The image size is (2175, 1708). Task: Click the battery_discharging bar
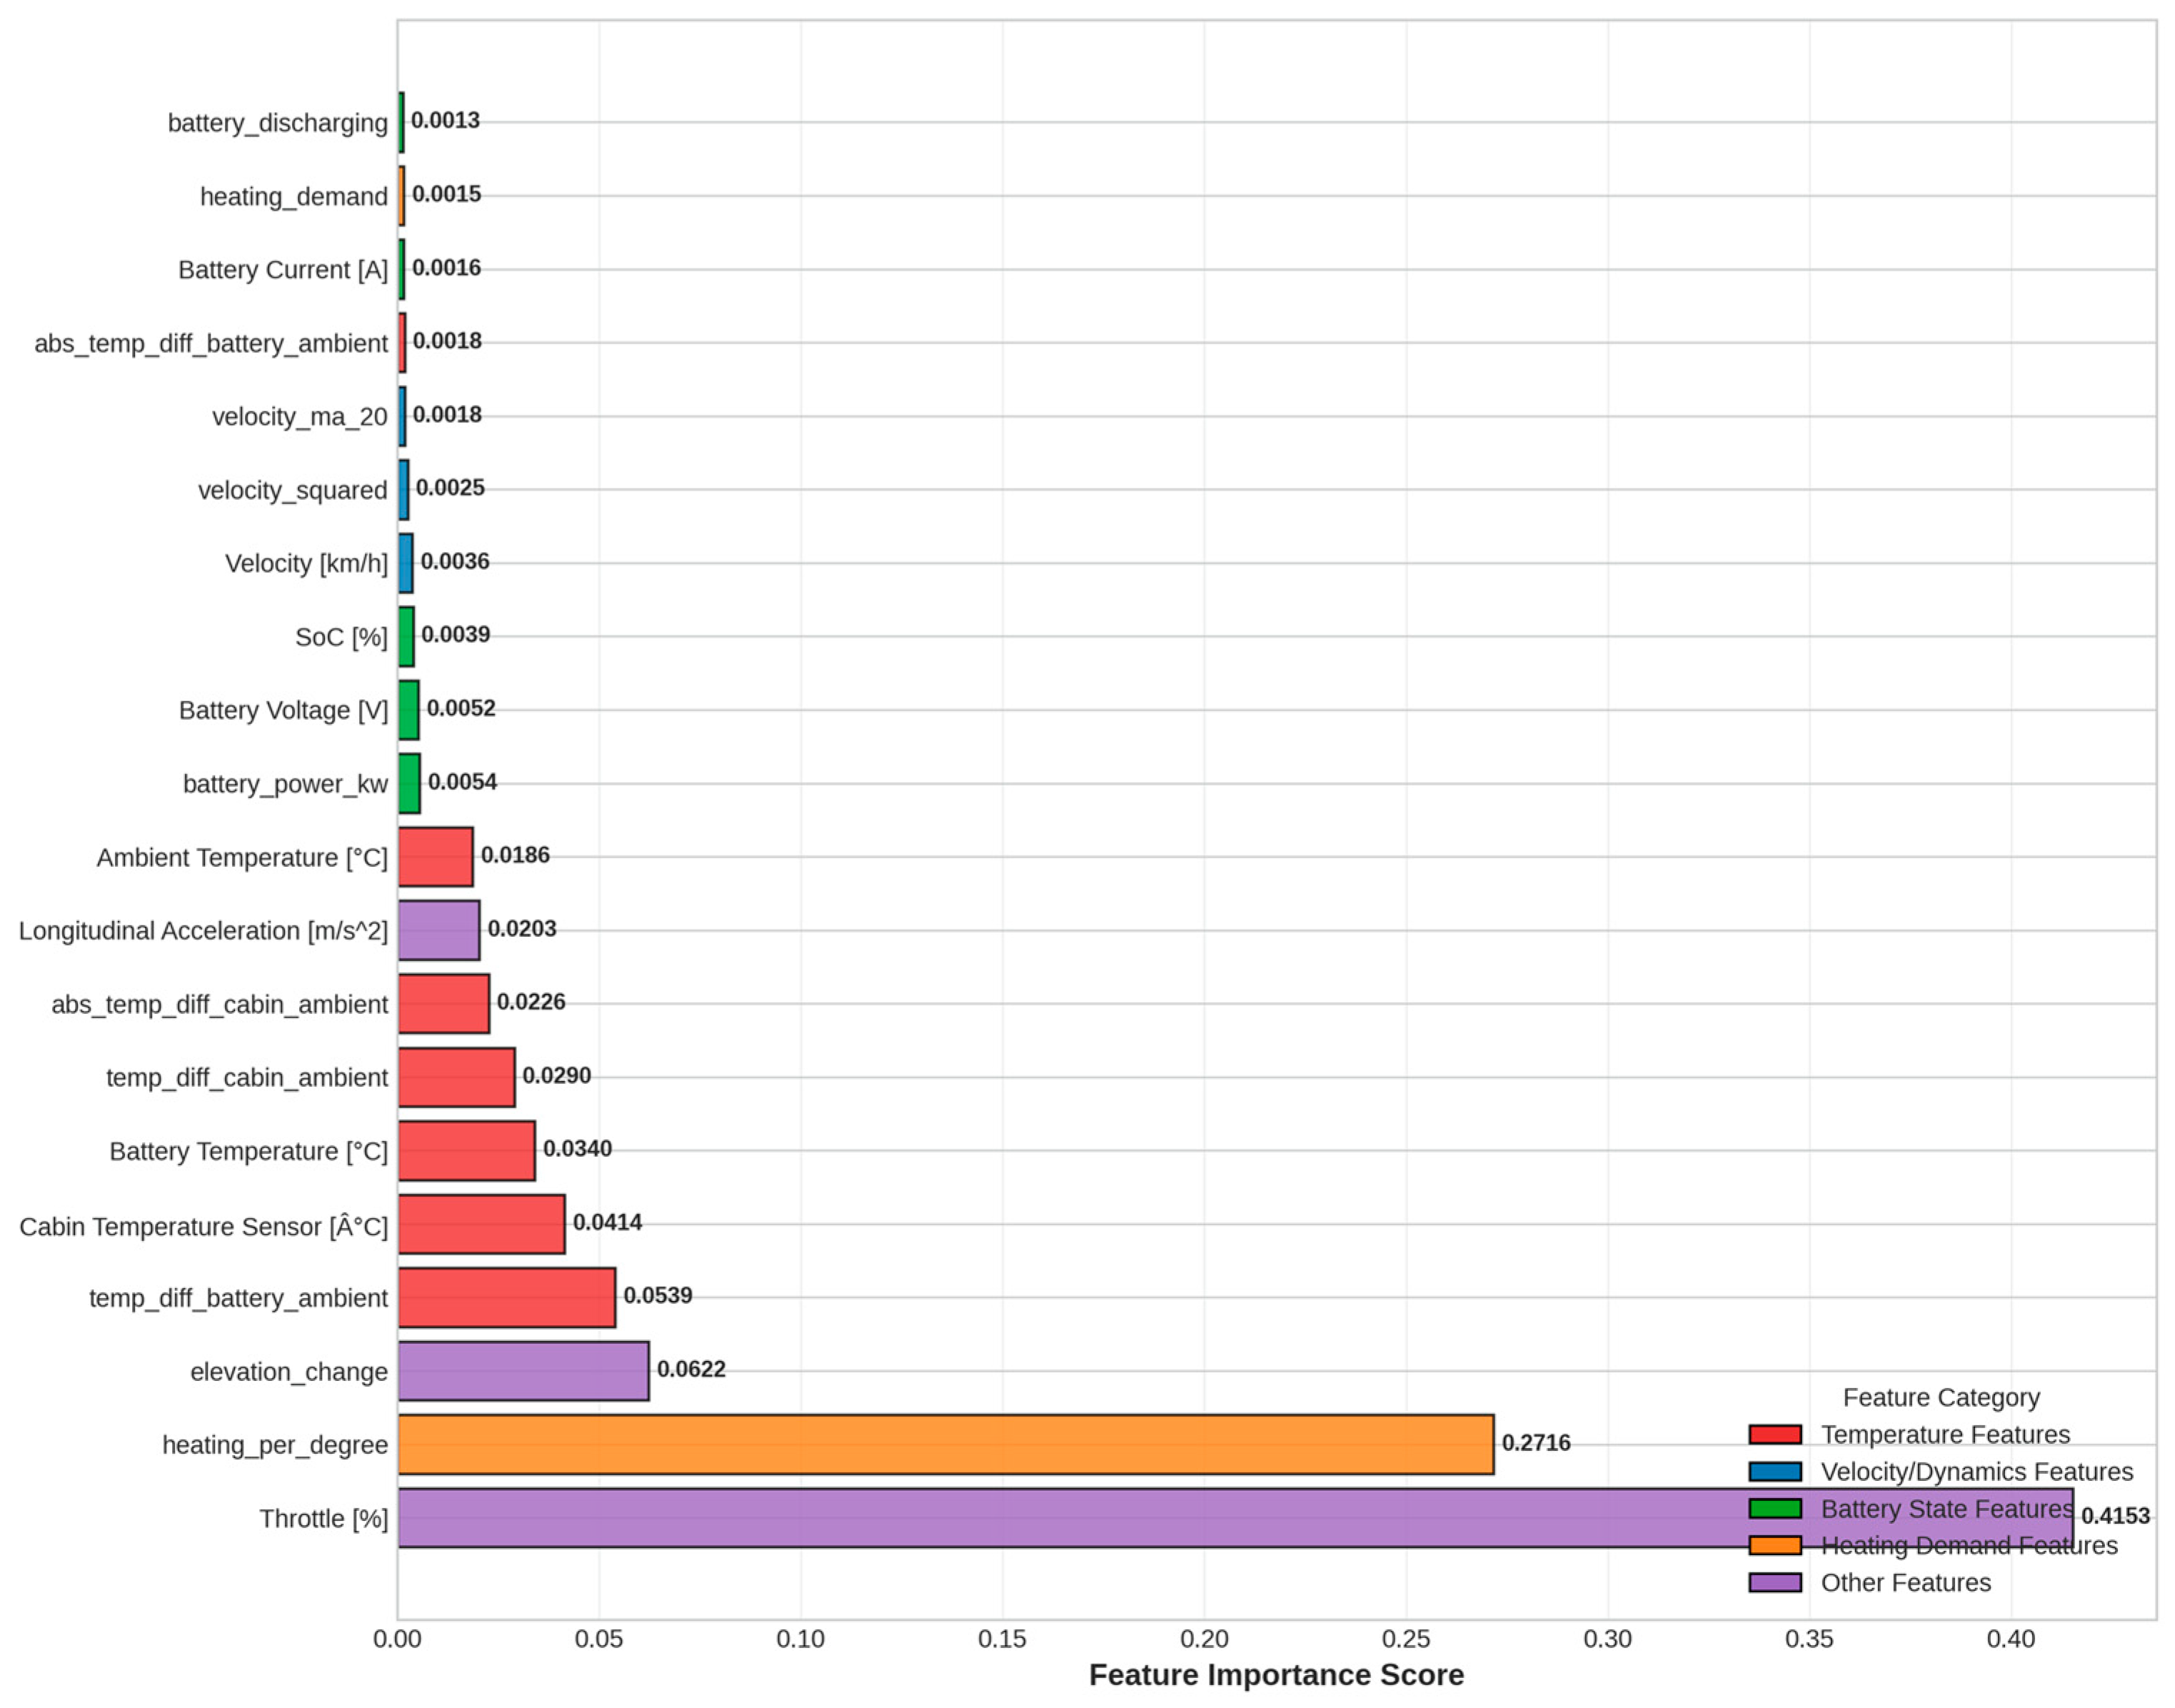(400, 120)
